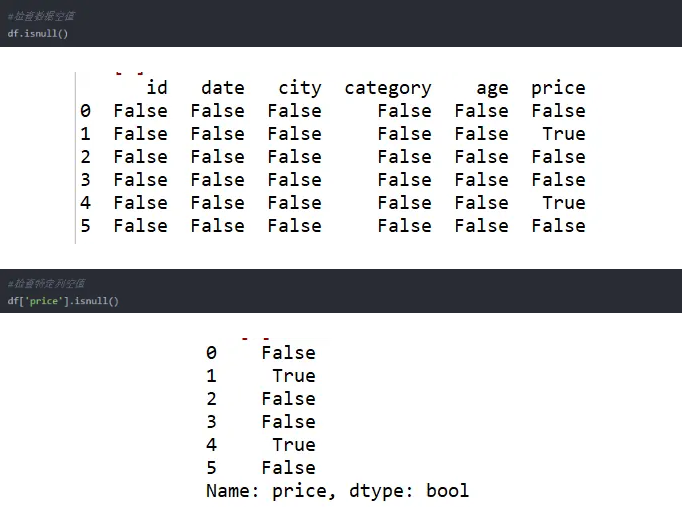This screenshot has height=507, width=682.
Task: Click the 'Name: price, dtype: bool' line
Action: pyautogui.click(x=338, y=491)
